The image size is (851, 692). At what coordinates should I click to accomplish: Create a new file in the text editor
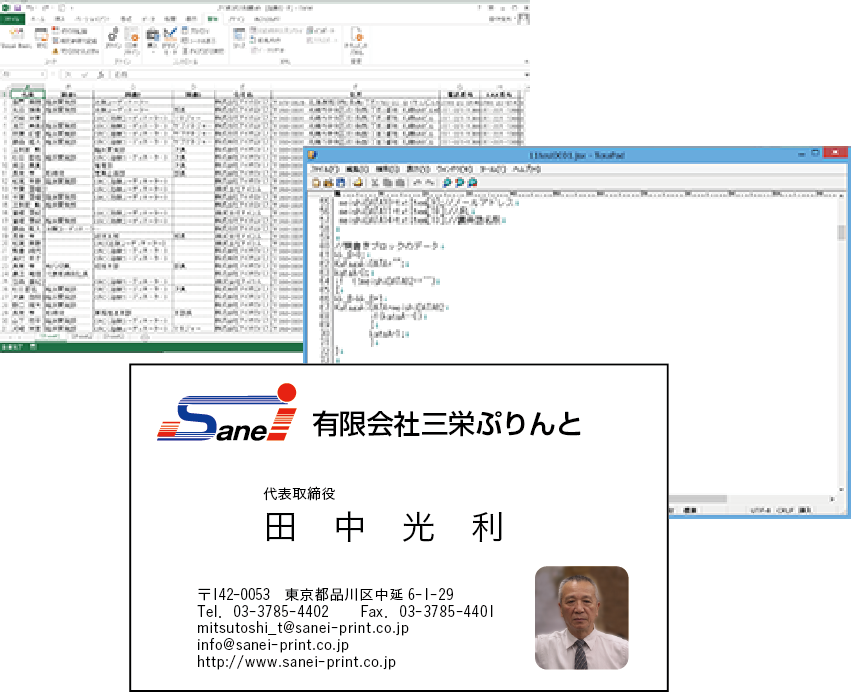click(x=316, y=183)
